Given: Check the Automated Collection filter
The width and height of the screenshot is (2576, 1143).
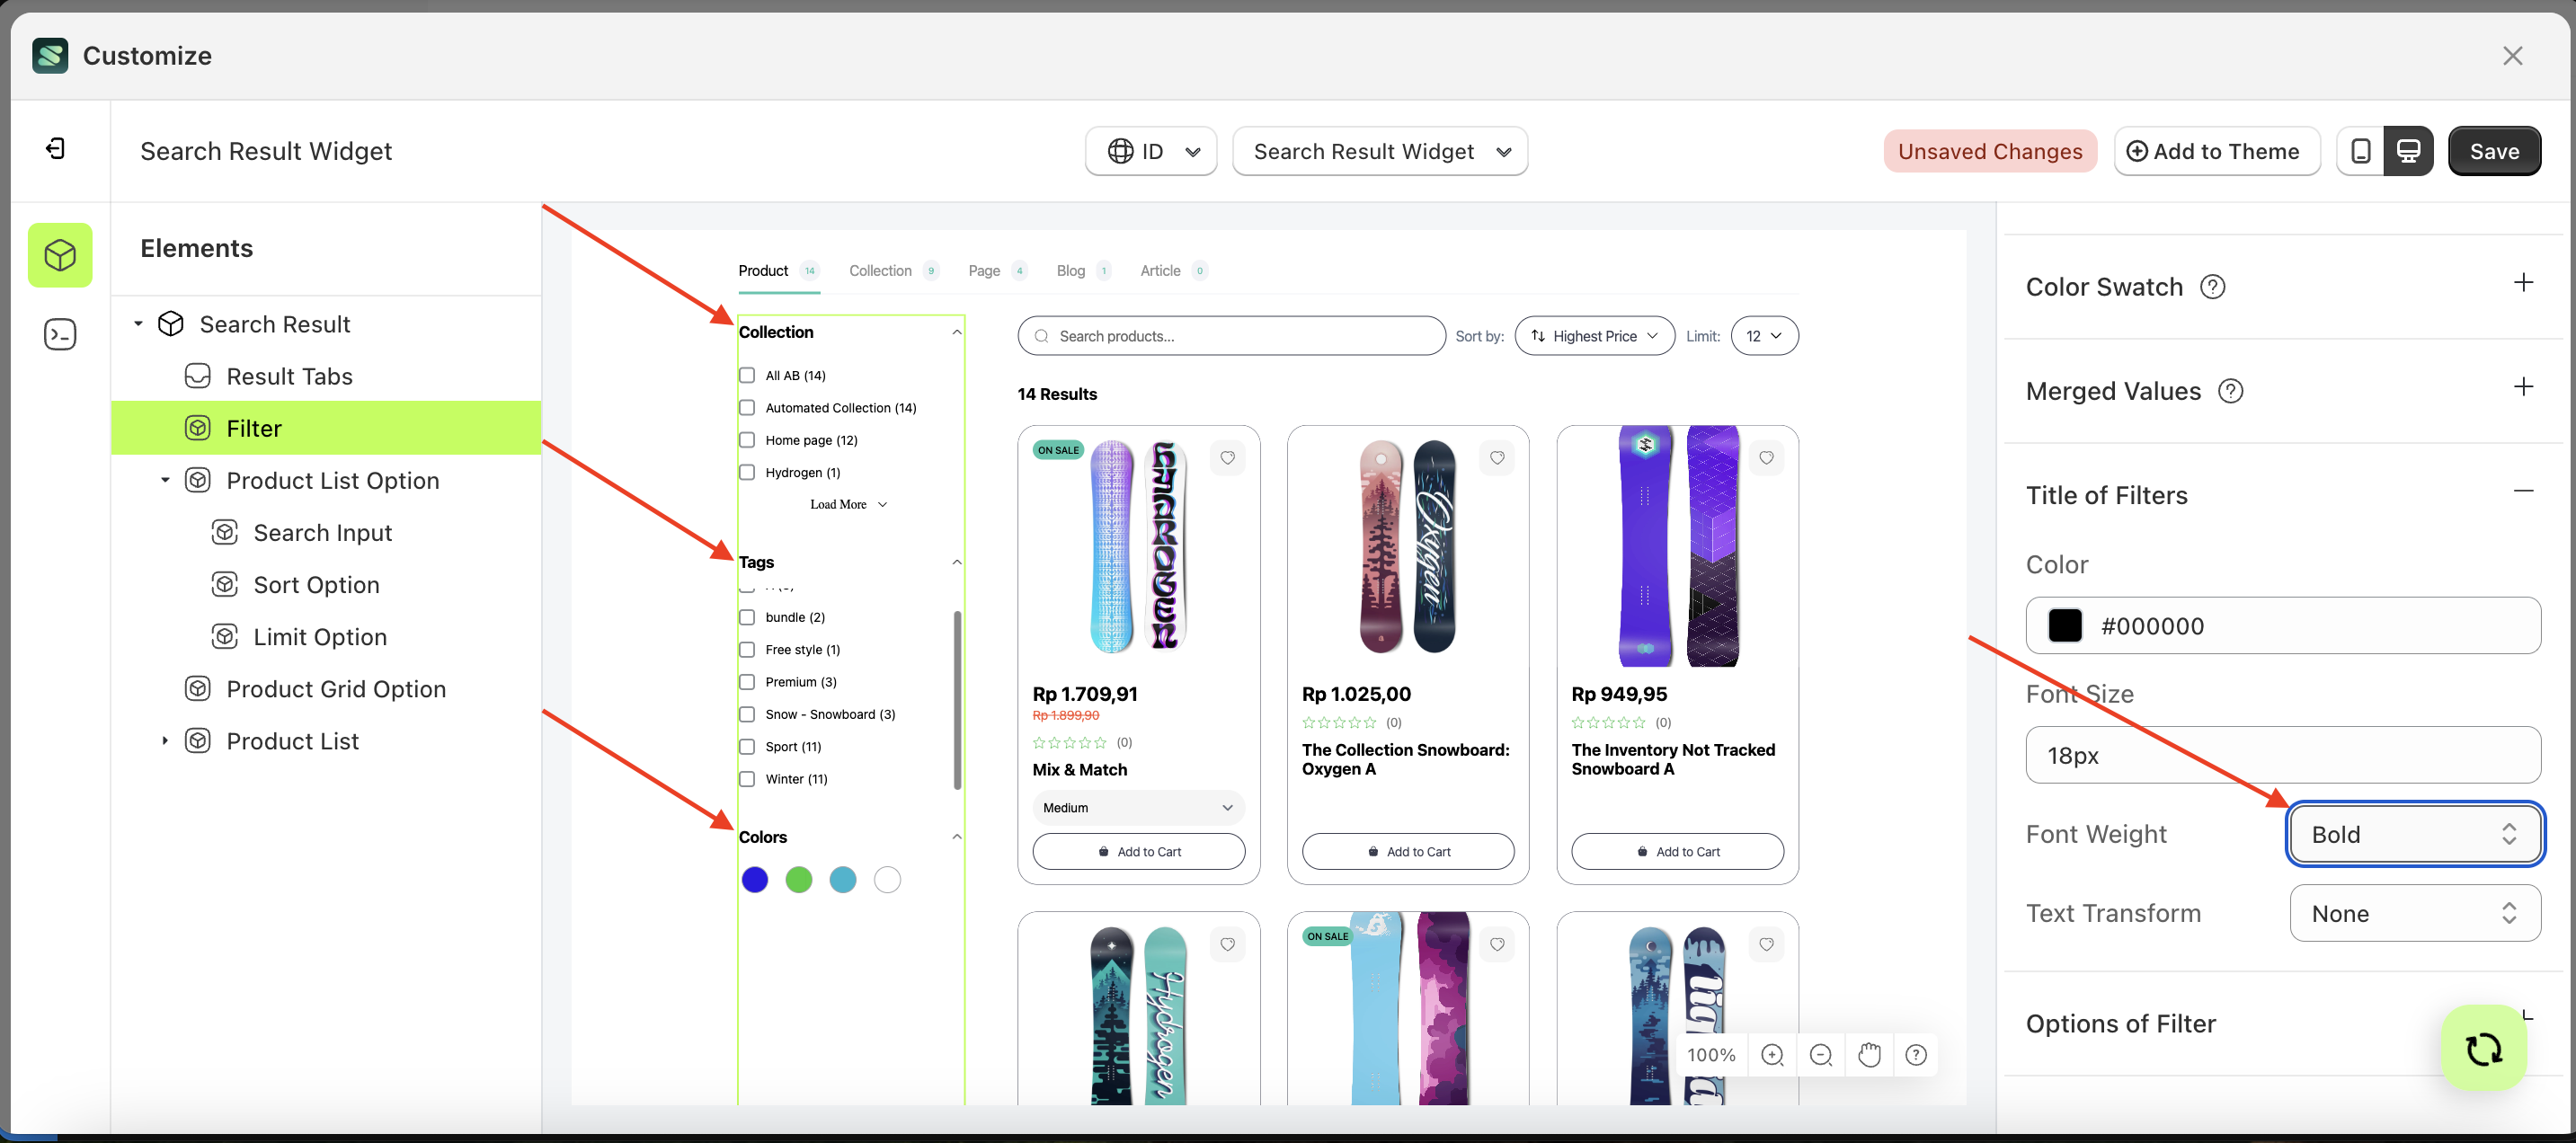Looking at the screenshot, I should (x=747, y=407).
